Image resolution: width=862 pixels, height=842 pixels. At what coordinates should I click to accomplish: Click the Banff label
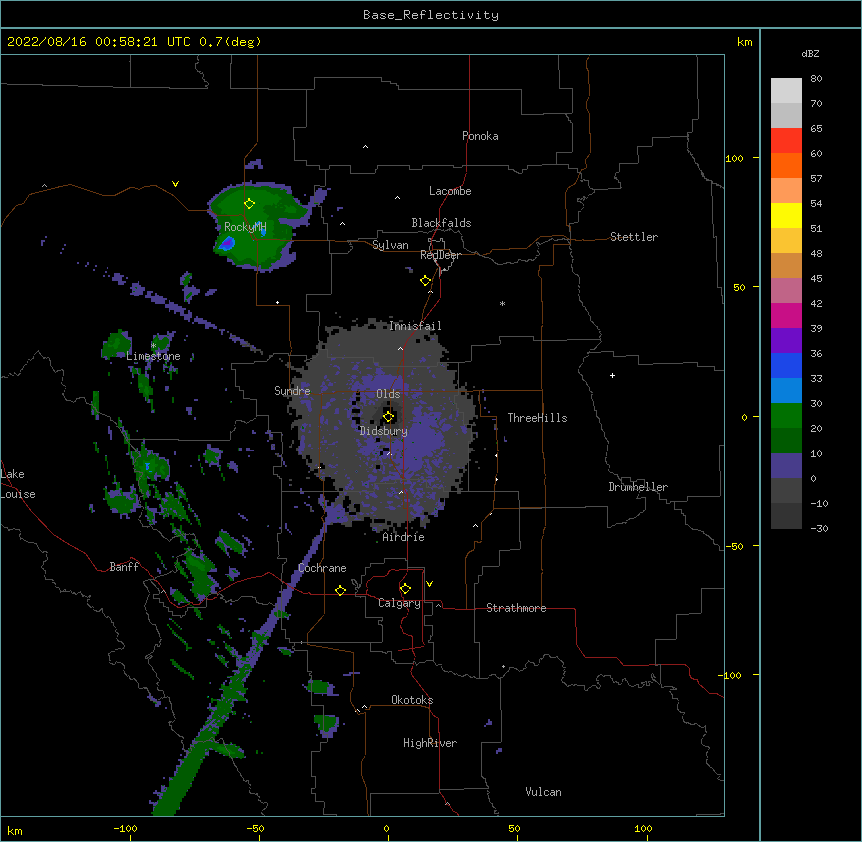(124, 567)
